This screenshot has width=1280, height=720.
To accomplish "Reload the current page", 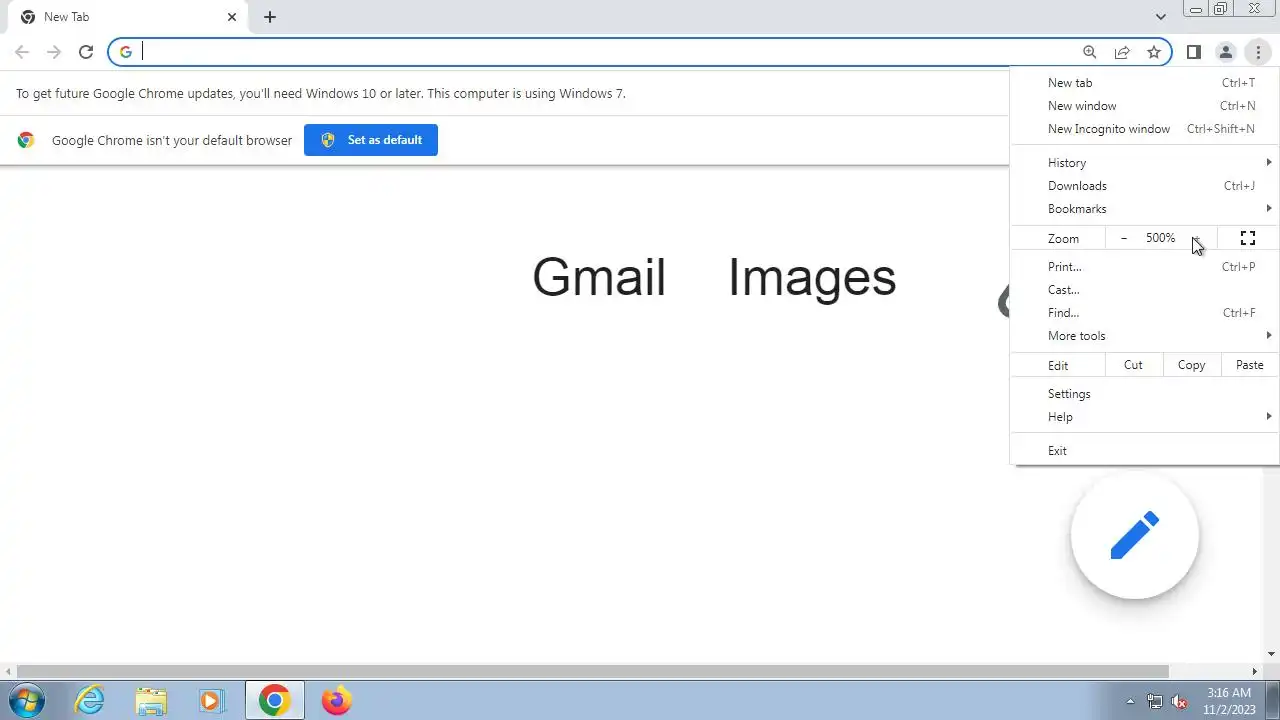I will click(86, 52).
